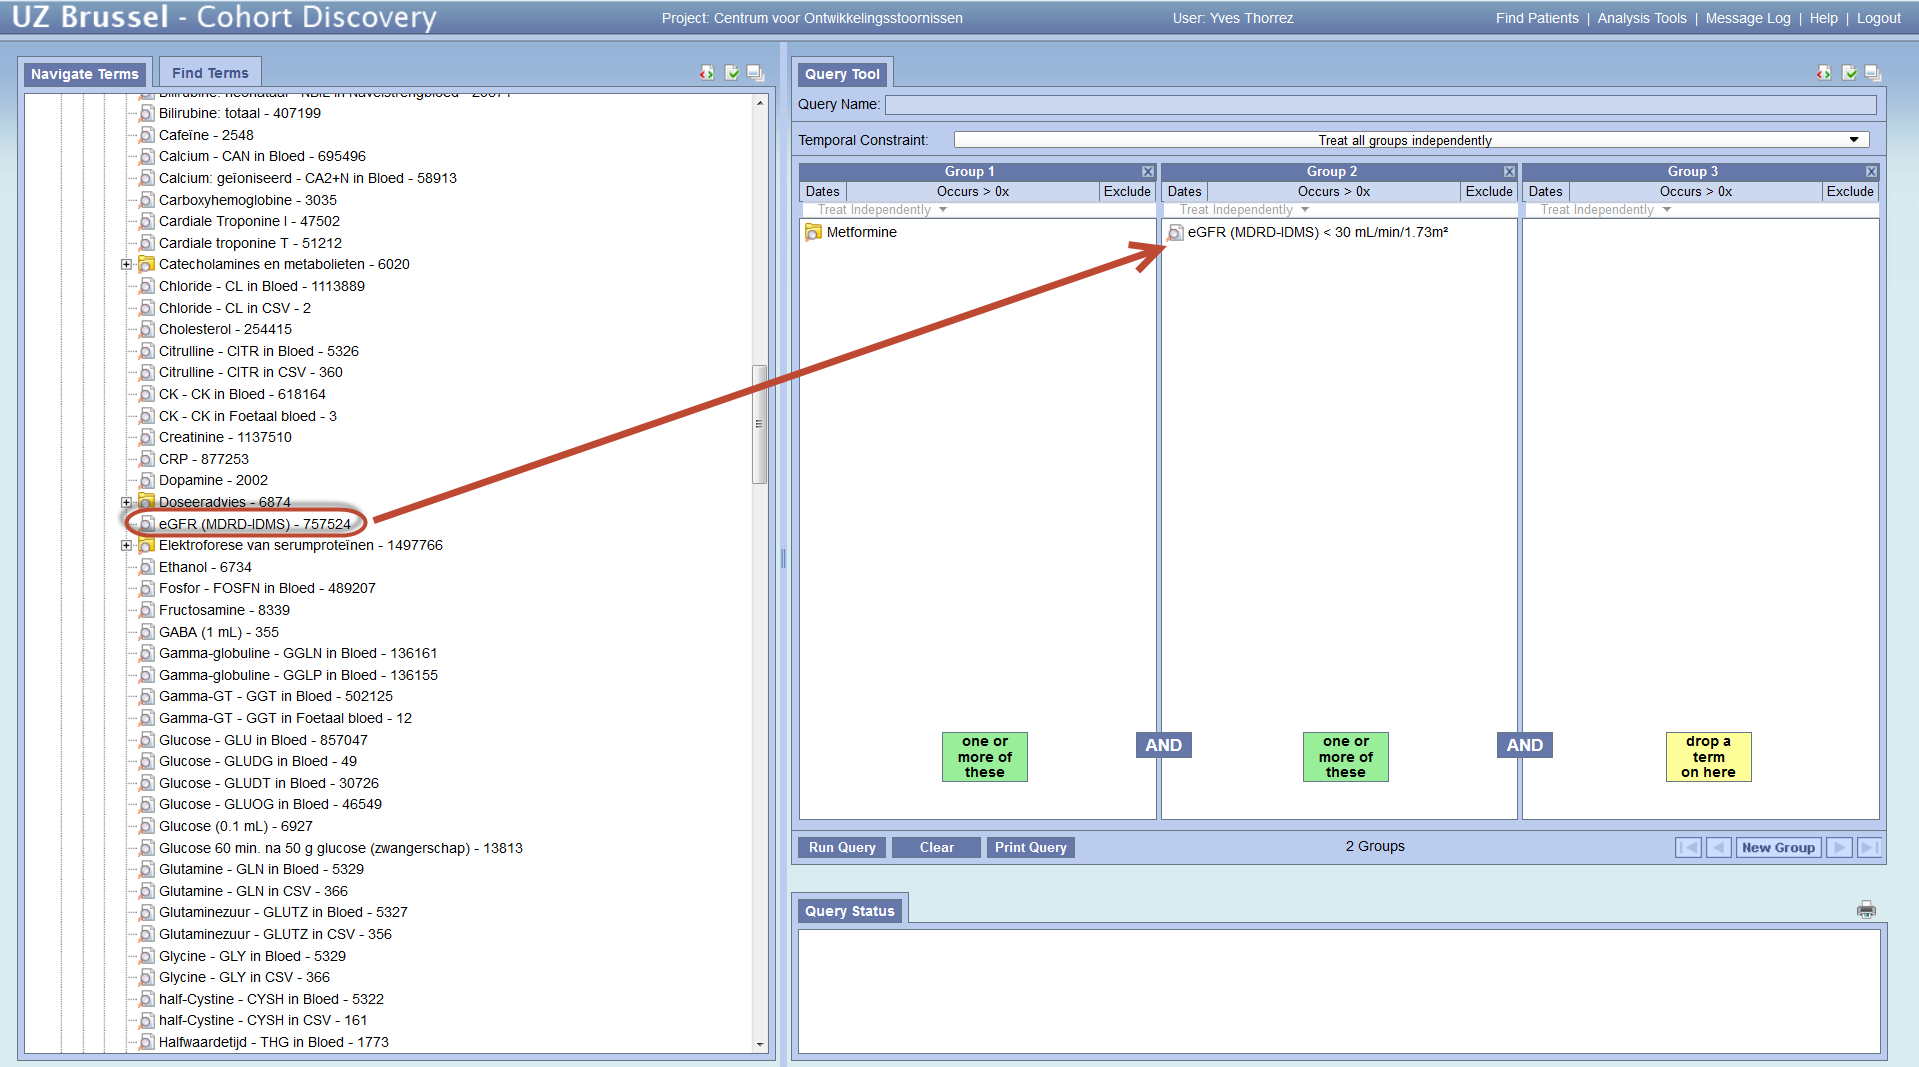Click the Doseeradvies folder icon
1919x1067 pixels.
point(146,502)
